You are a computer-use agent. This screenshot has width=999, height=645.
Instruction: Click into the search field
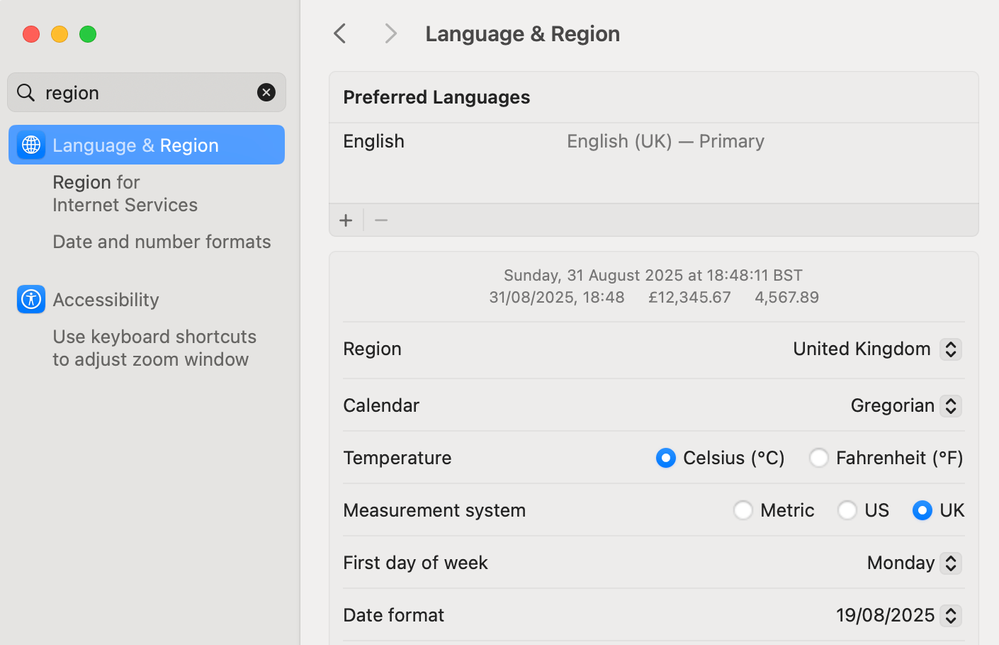pos(147,92)
